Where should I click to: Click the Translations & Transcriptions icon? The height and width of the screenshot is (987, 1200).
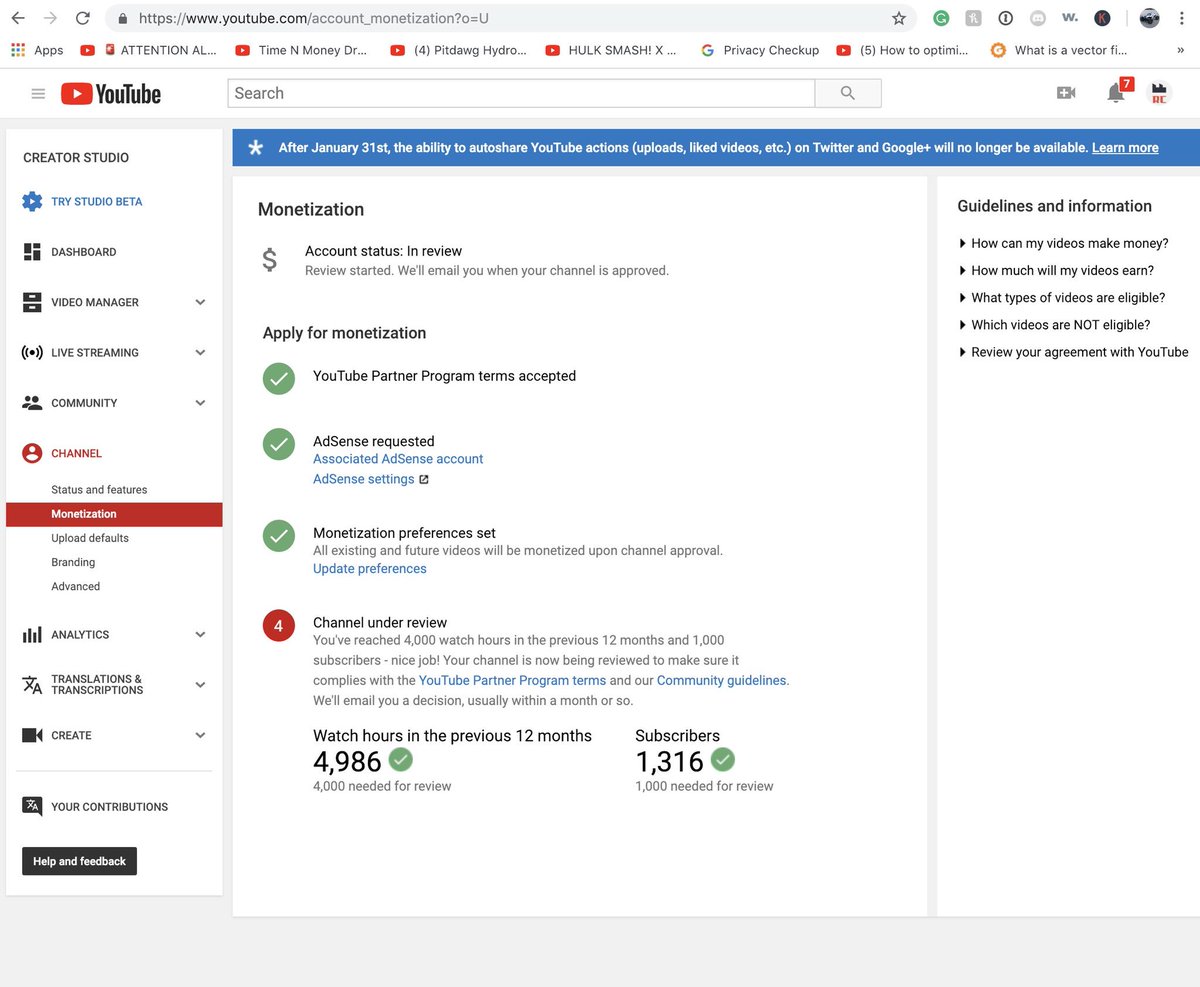[32, 685]
